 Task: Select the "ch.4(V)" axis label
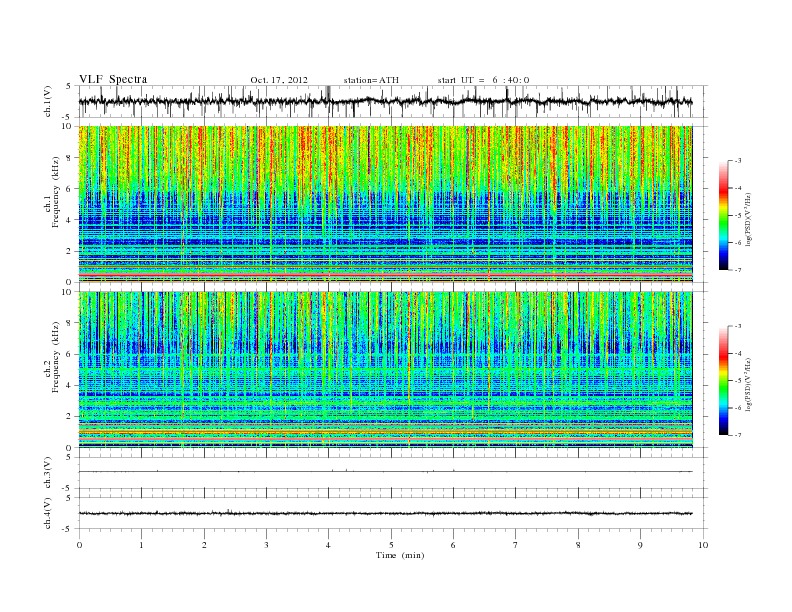(x=48, y=513)
